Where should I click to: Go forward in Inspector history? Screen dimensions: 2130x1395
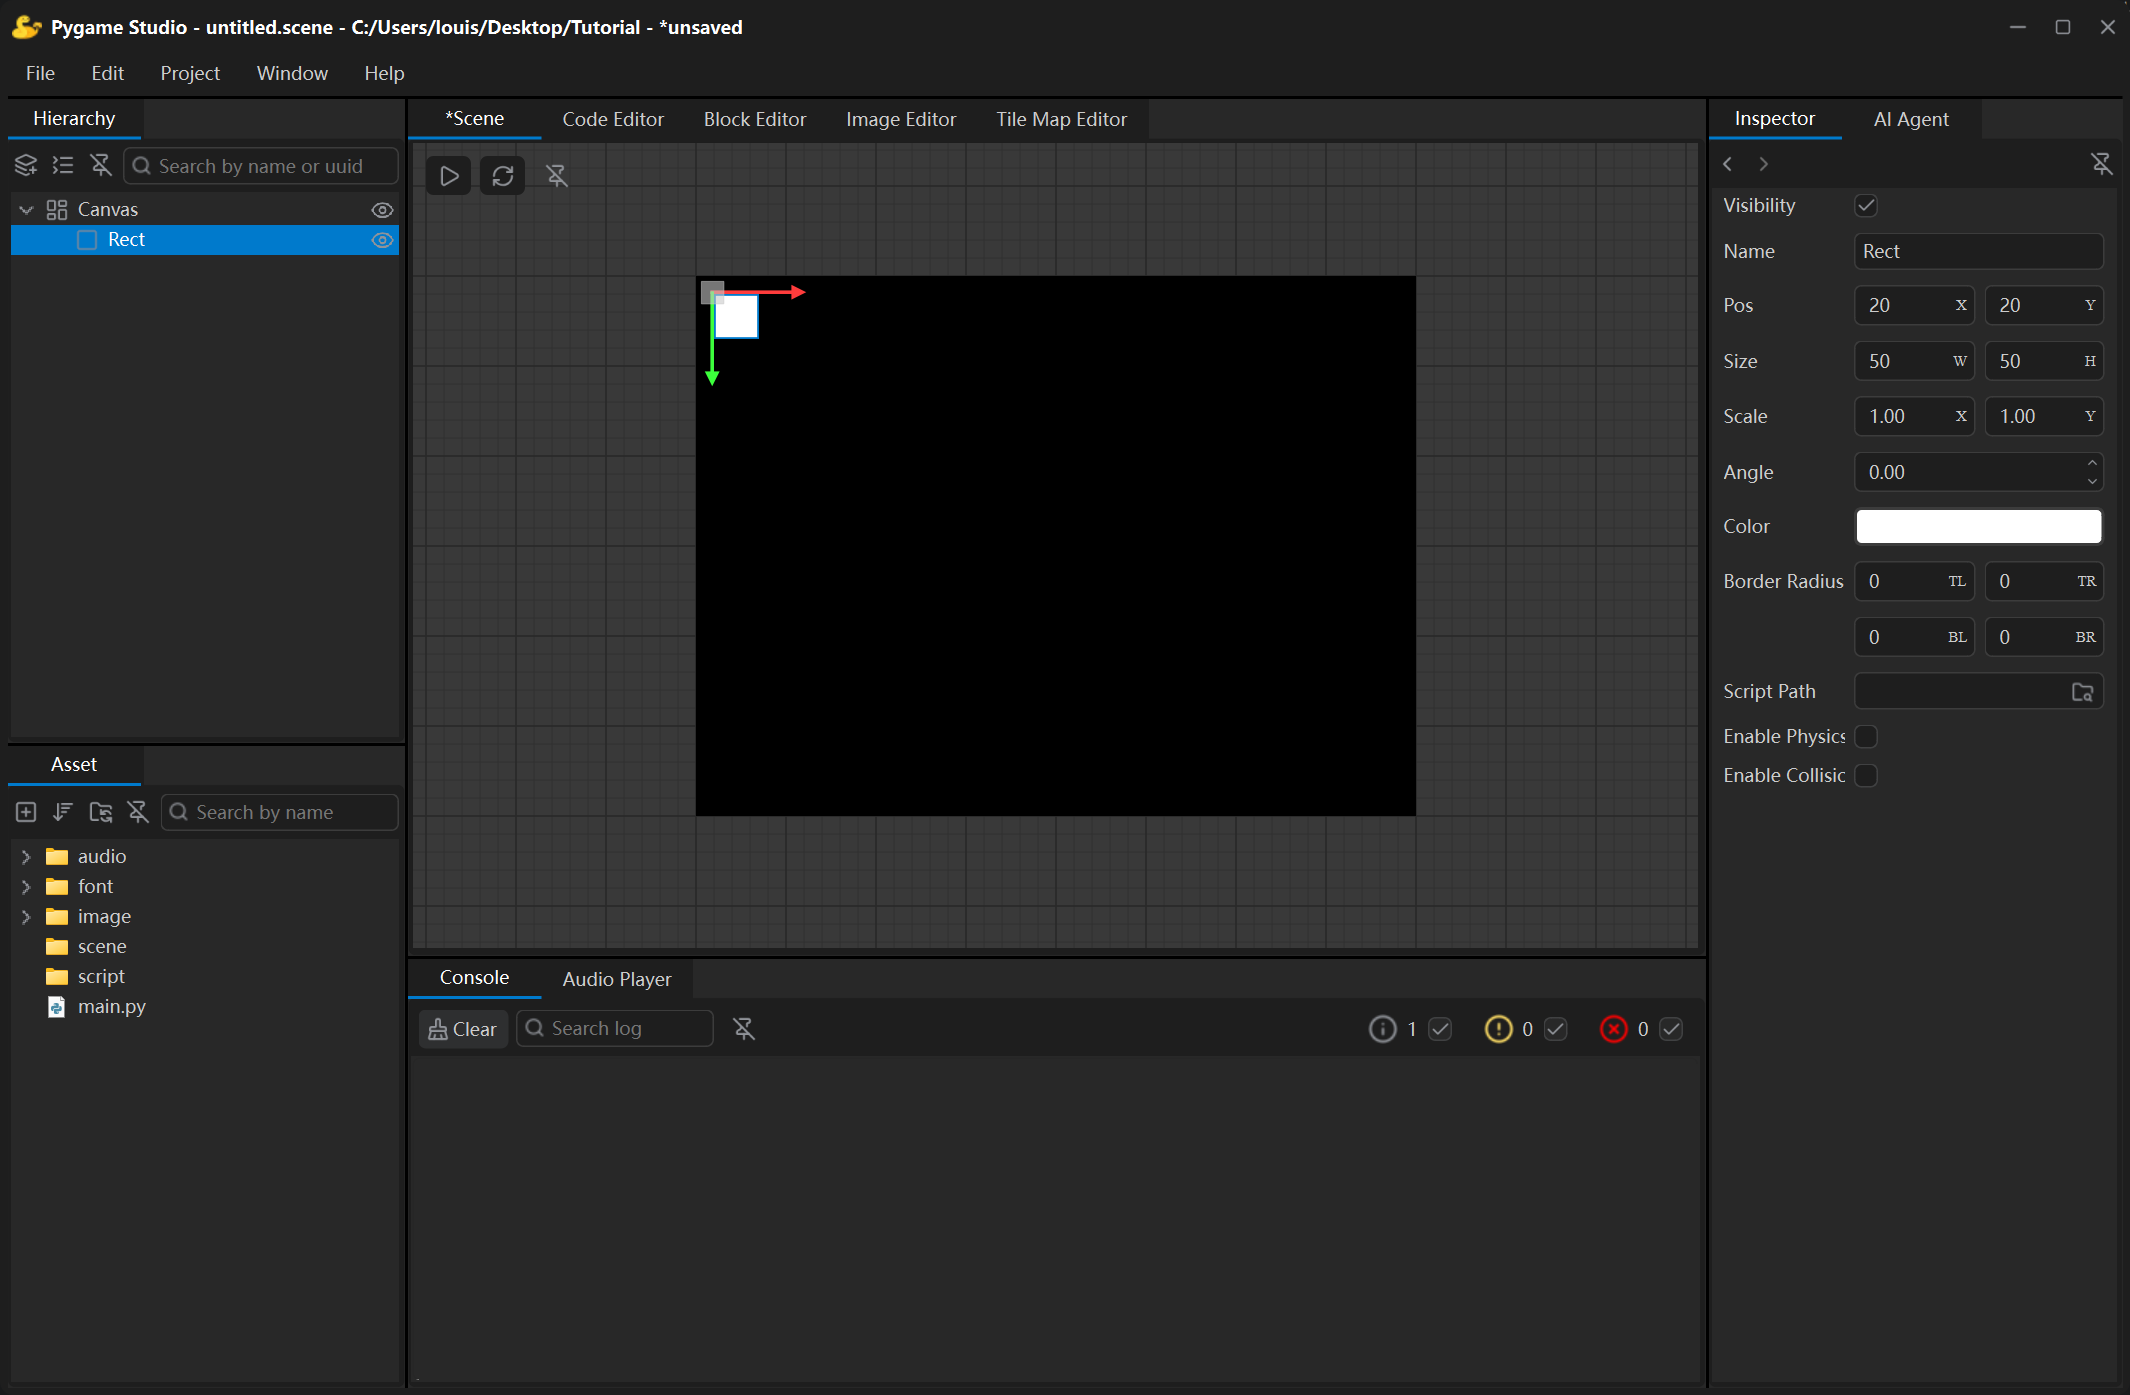pyautogui.click(x=1764, y=164)
